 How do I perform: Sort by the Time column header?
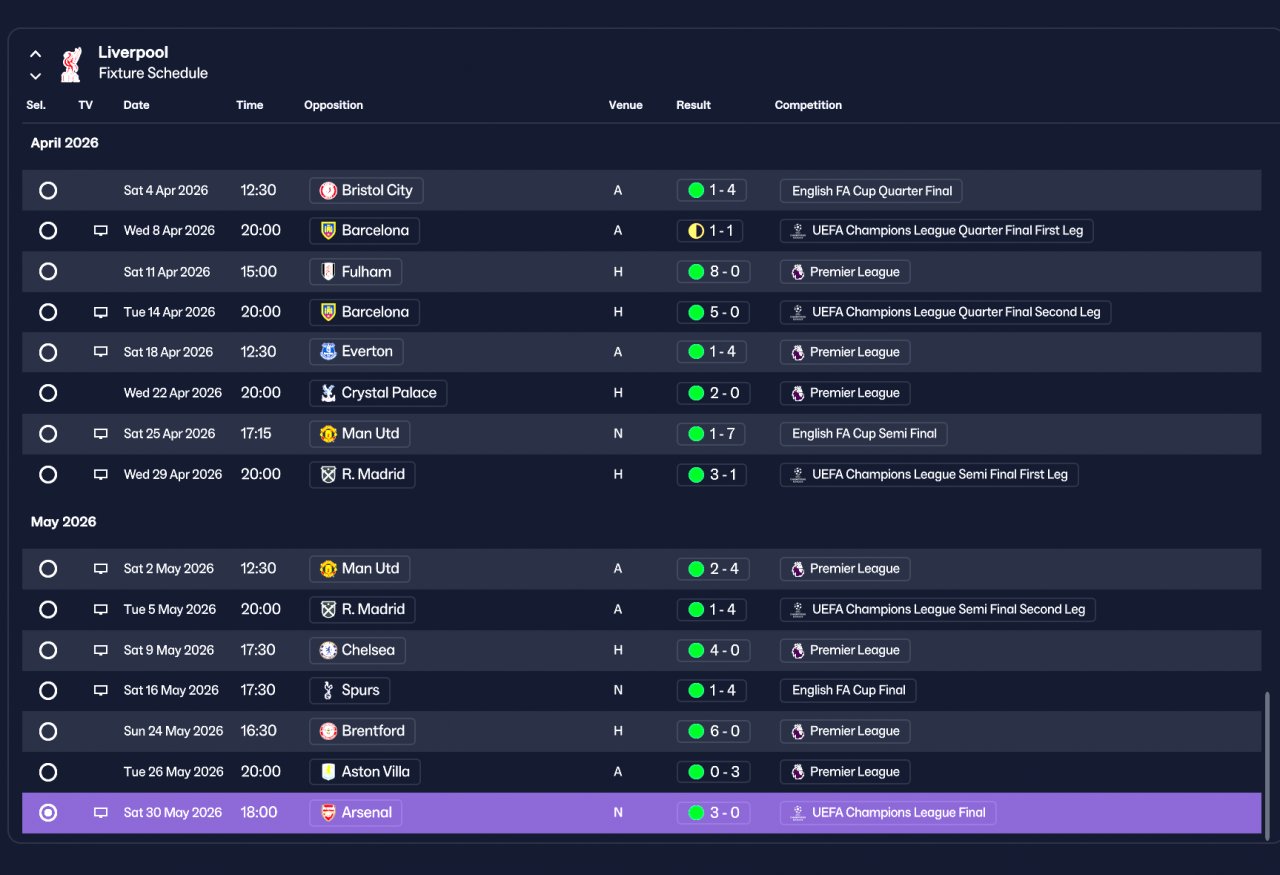pyautogui.click(x=249, y=105)
